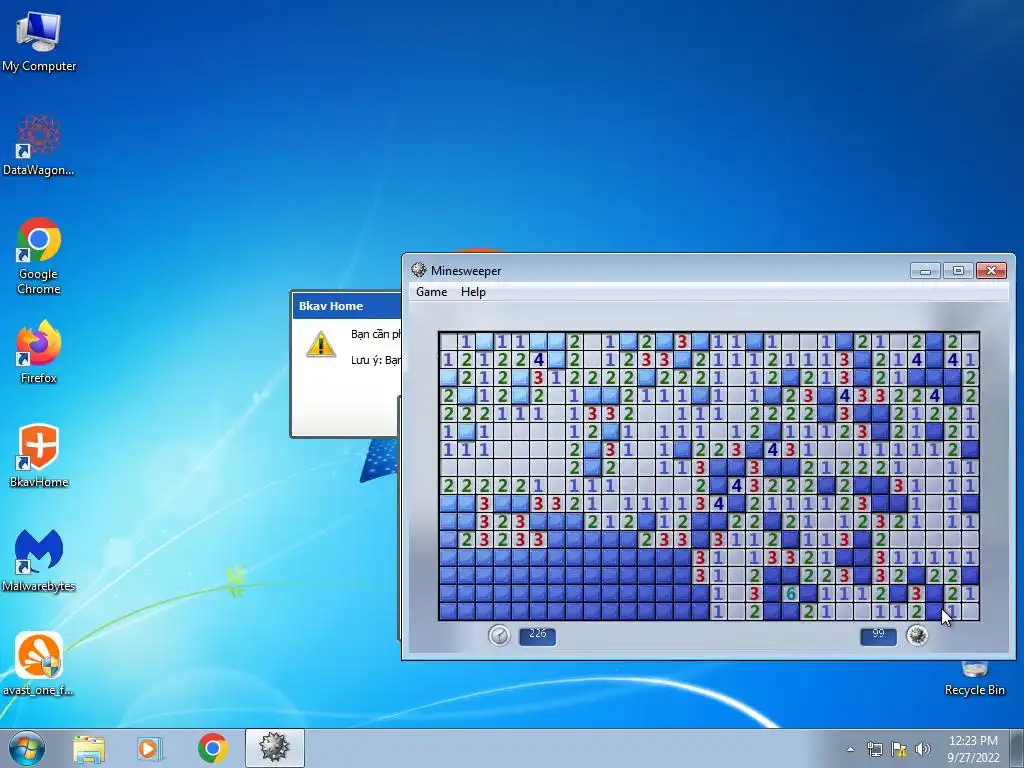Open the My Computer desktop icon
The width and height of the screenshot is (1024, 768).
pyautogui.click(x=39, y=41)
